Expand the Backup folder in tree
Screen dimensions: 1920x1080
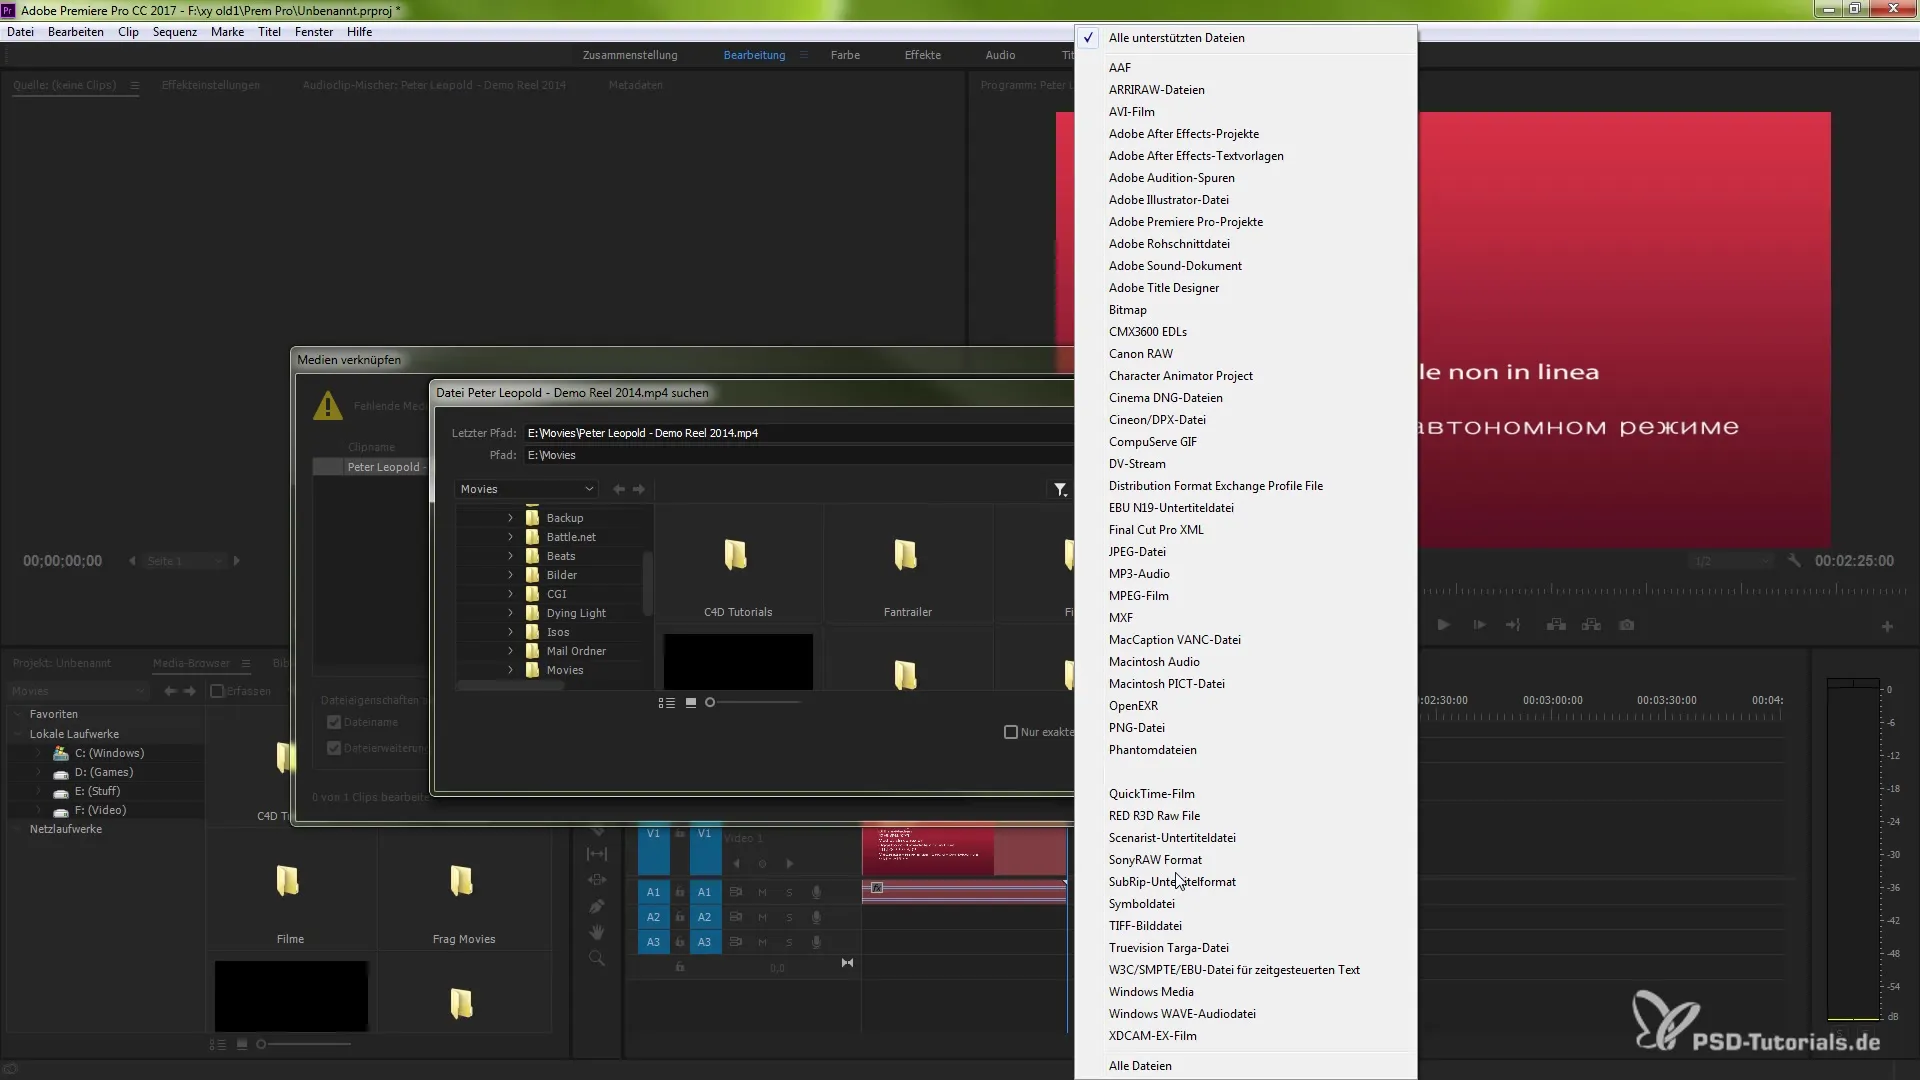pyautogui.click(x=510, y=519)
